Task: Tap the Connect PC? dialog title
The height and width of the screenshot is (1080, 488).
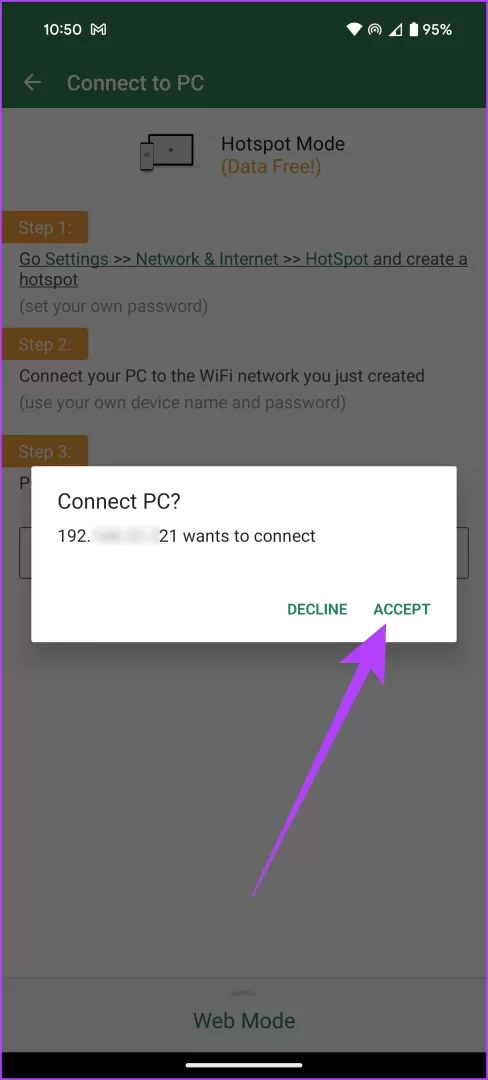Action: (x=118, y=501)
